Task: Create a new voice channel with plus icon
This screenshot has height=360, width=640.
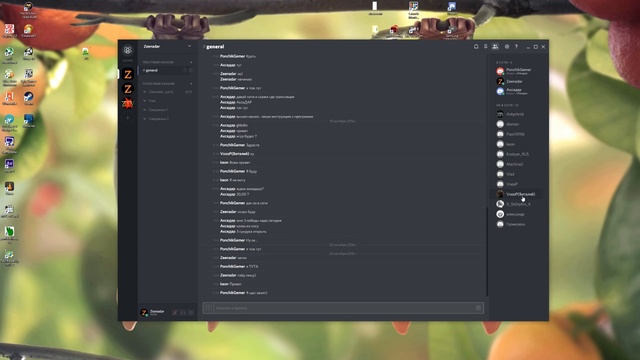Action: [x=191, y=84]
